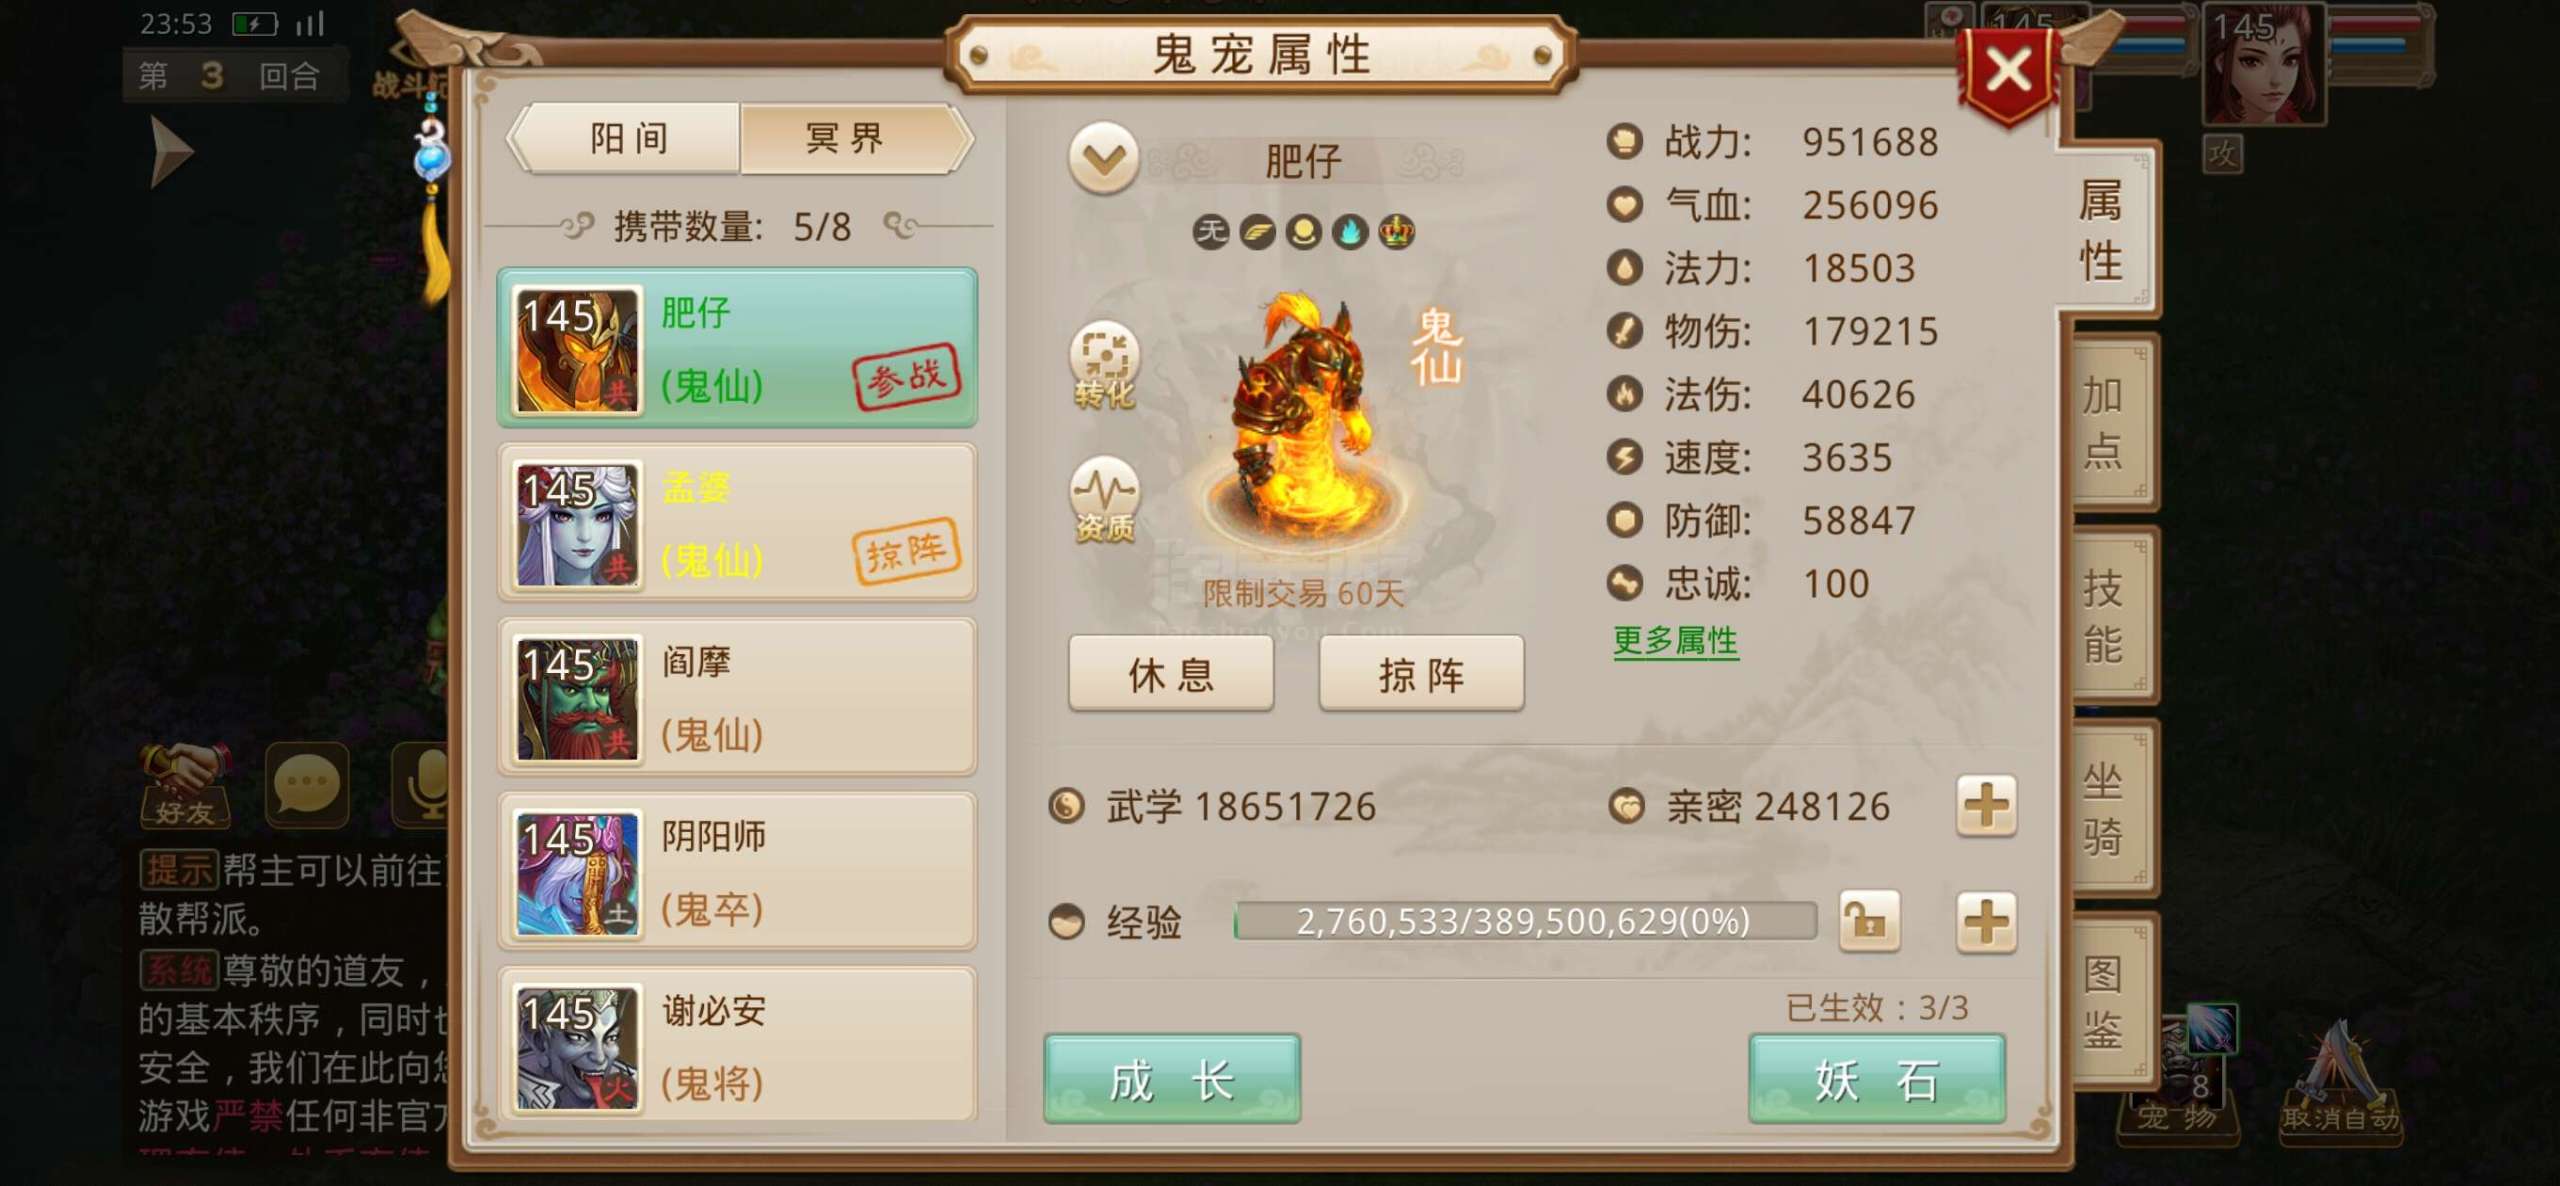Click the 休息 rest button
The image size is (2560, 1186).
1171,674
